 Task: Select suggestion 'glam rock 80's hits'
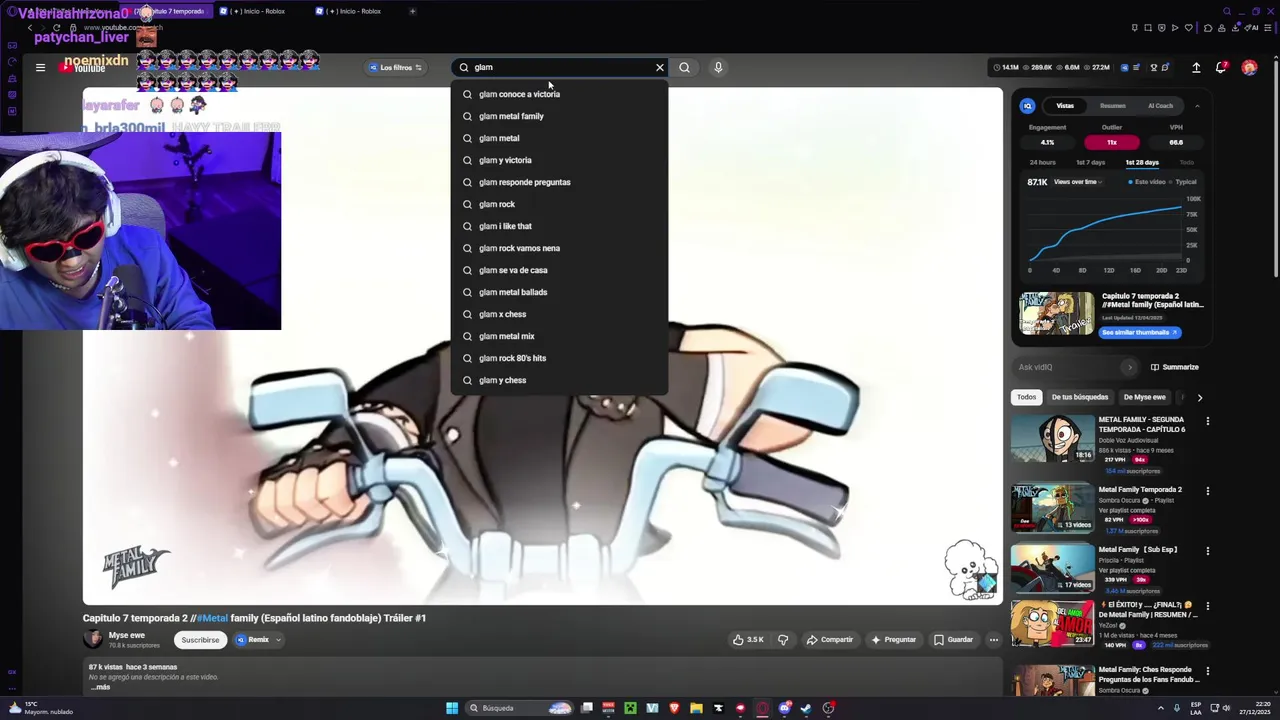coord(559,358)
